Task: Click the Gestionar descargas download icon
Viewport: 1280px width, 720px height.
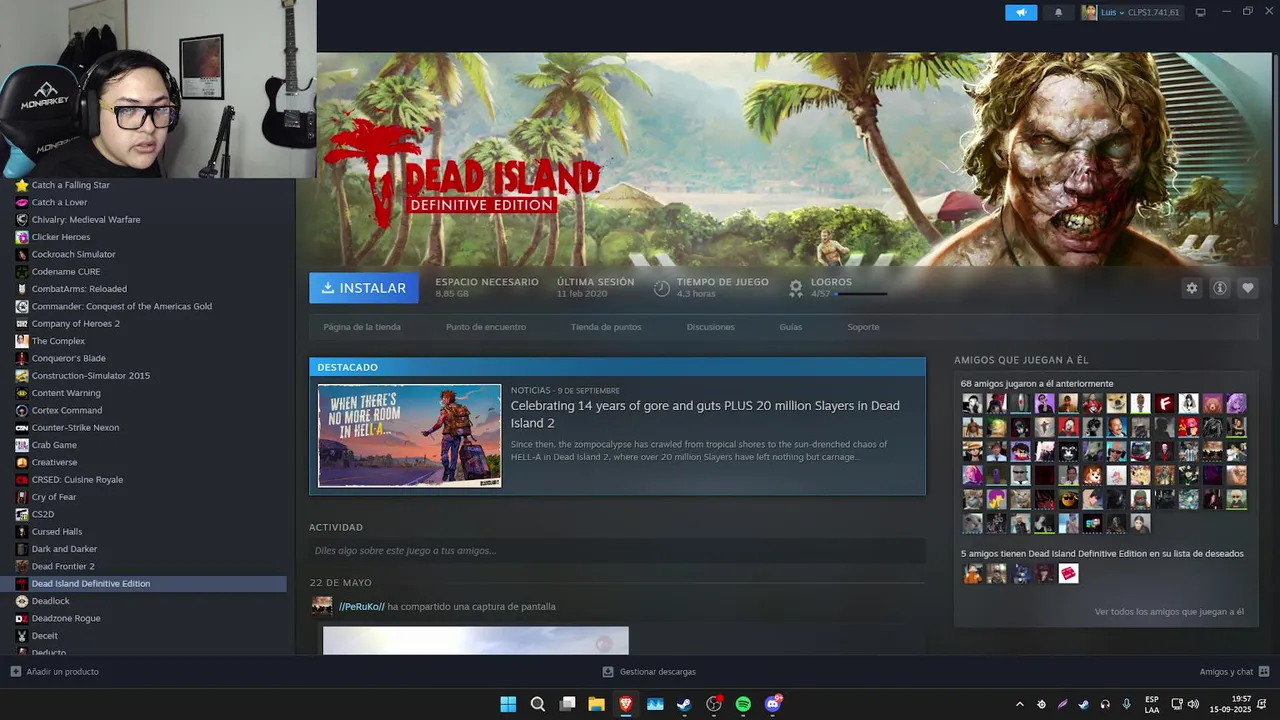Action: click(608, 672)
